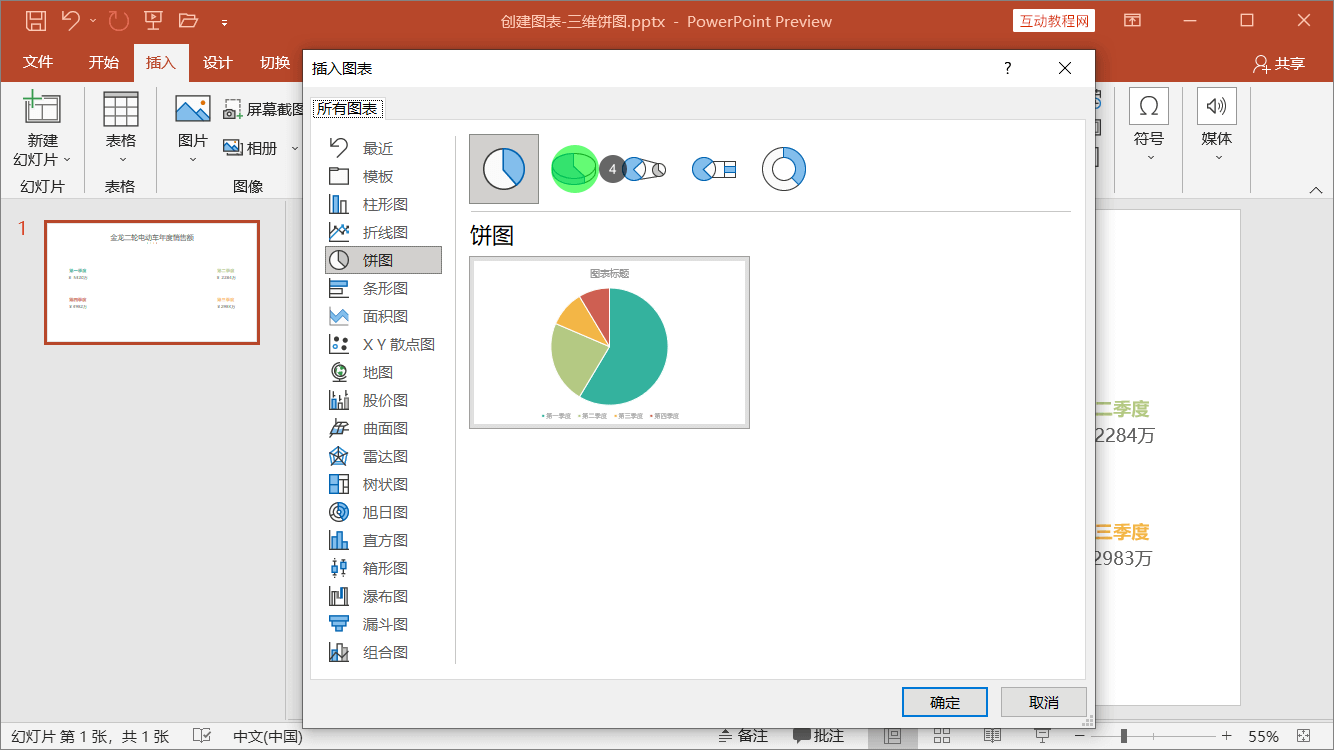Select 饼图 pie chart type
The image size is (1334, 750).
(383, 260)
